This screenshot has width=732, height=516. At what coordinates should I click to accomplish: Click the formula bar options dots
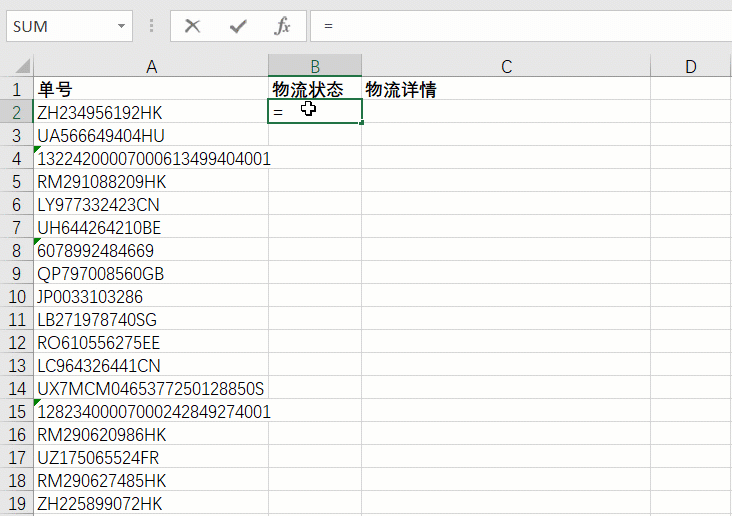pos(151,26)
